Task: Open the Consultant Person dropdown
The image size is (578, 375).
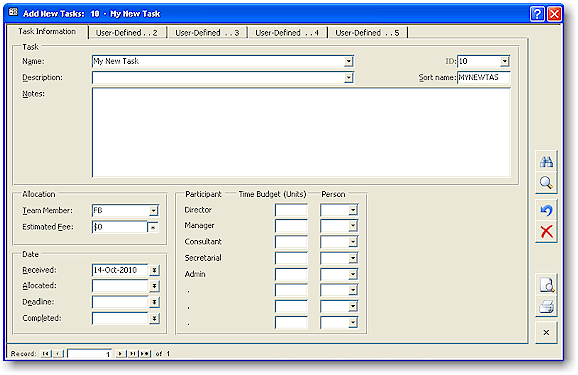Action: pos(353,242)
